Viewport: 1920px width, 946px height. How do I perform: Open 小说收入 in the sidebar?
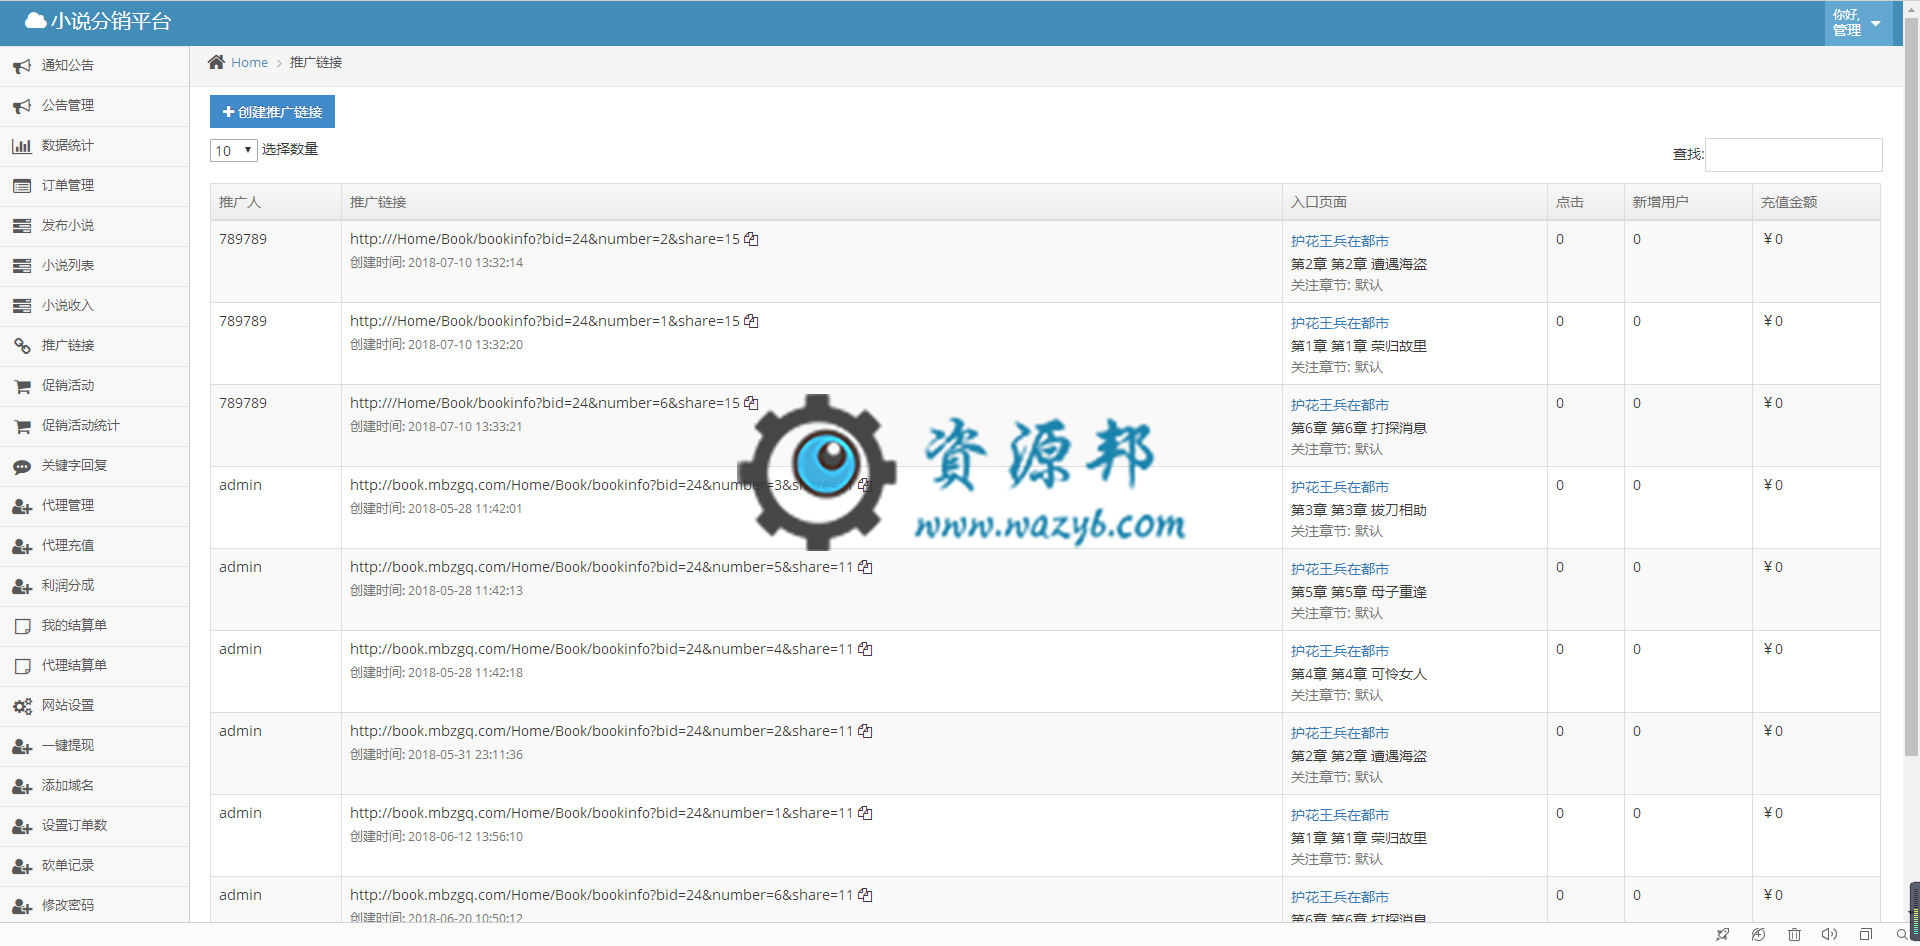(x=95, y=306)
